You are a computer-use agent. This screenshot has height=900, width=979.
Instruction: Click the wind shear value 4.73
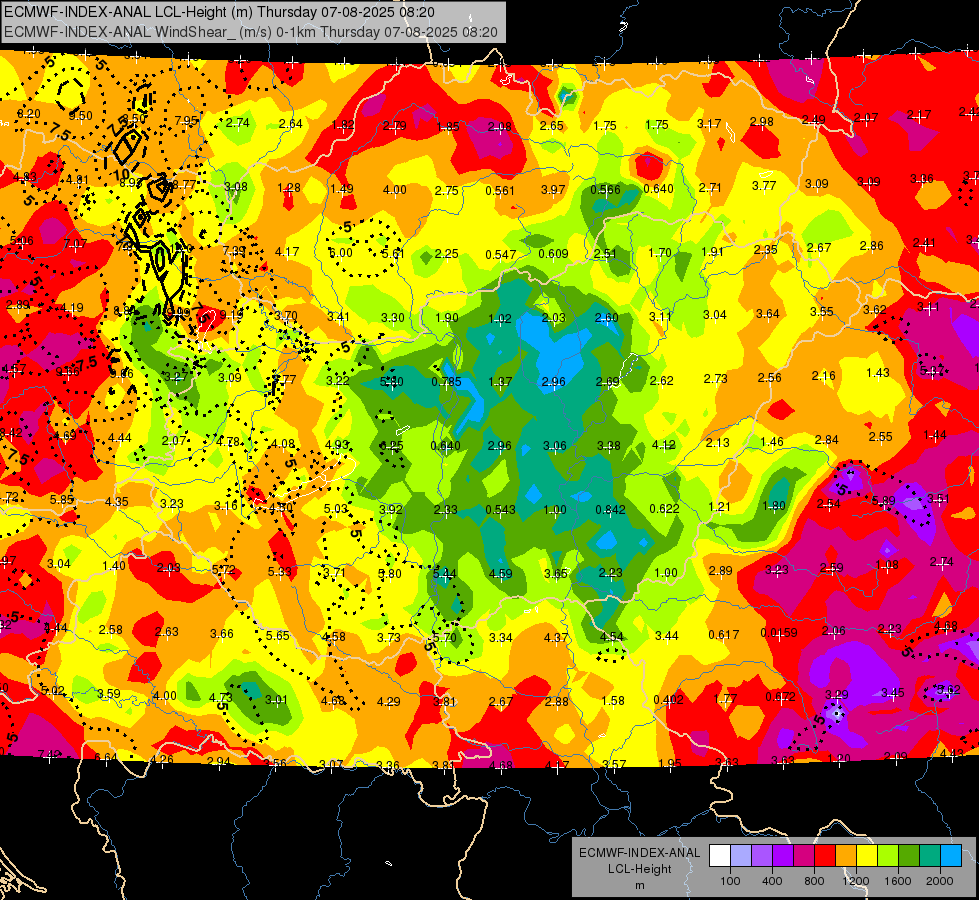click(x=220, y=698)
